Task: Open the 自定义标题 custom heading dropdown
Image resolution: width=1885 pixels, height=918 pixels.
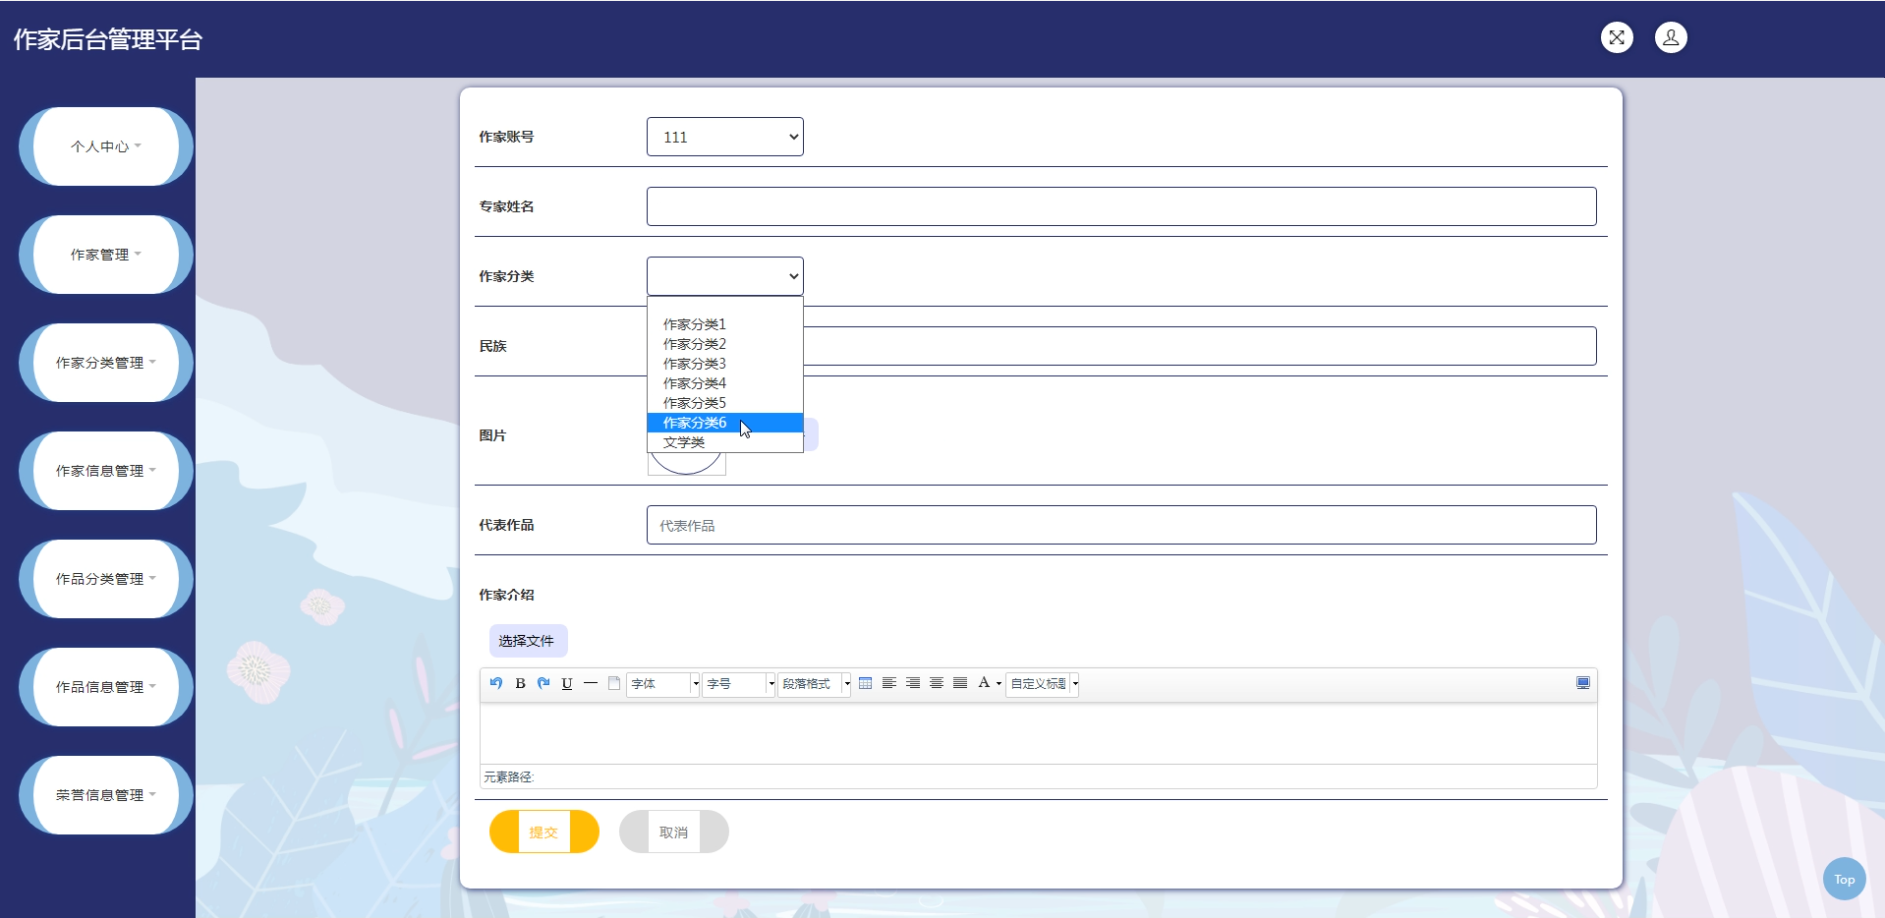Action: point(1042,684)
